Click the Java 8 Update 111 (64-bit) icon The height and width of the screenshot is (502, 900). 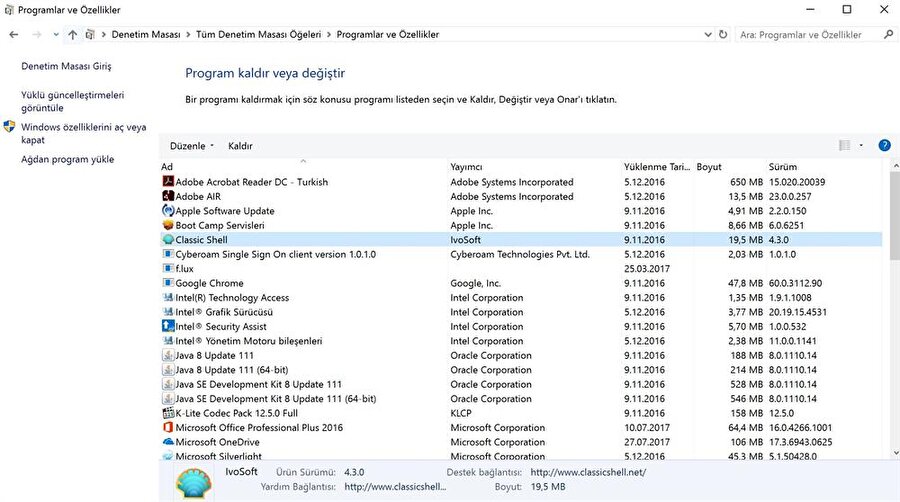168,369
